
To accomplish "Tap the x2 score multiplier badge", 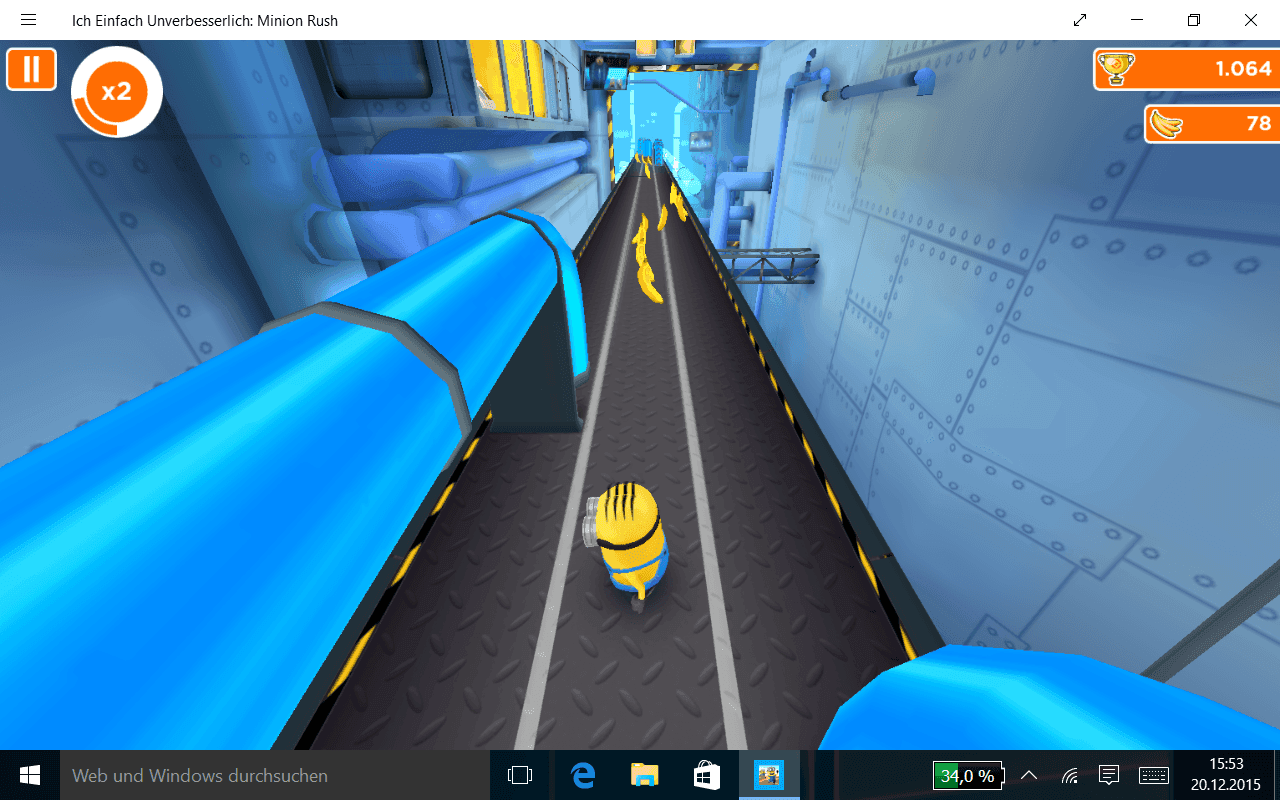I will click(x=117, y=92).
